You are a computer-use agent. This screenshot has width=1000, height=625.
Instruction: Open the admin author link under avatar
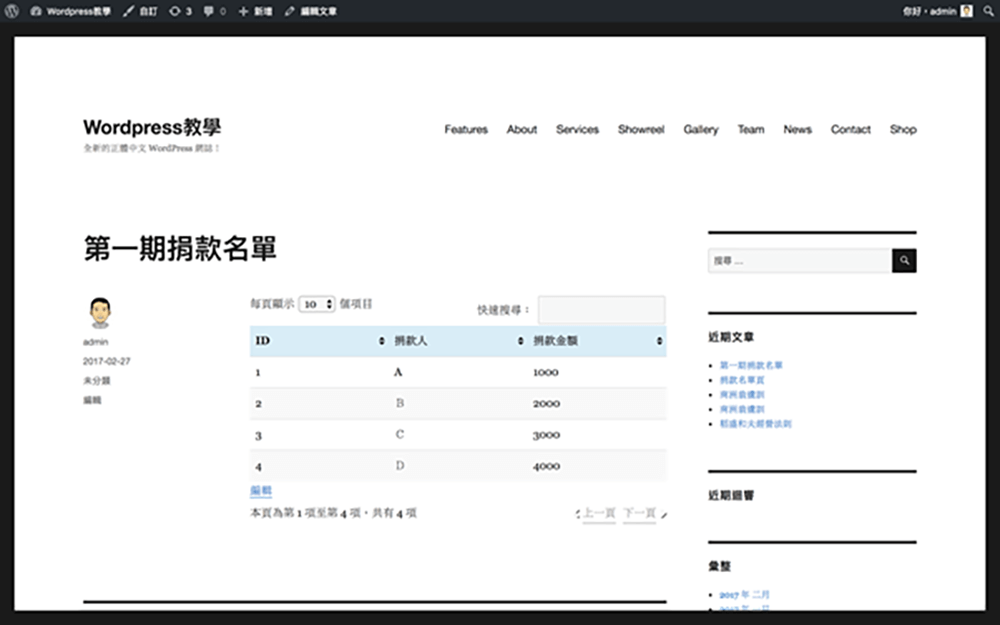[96, 342]
